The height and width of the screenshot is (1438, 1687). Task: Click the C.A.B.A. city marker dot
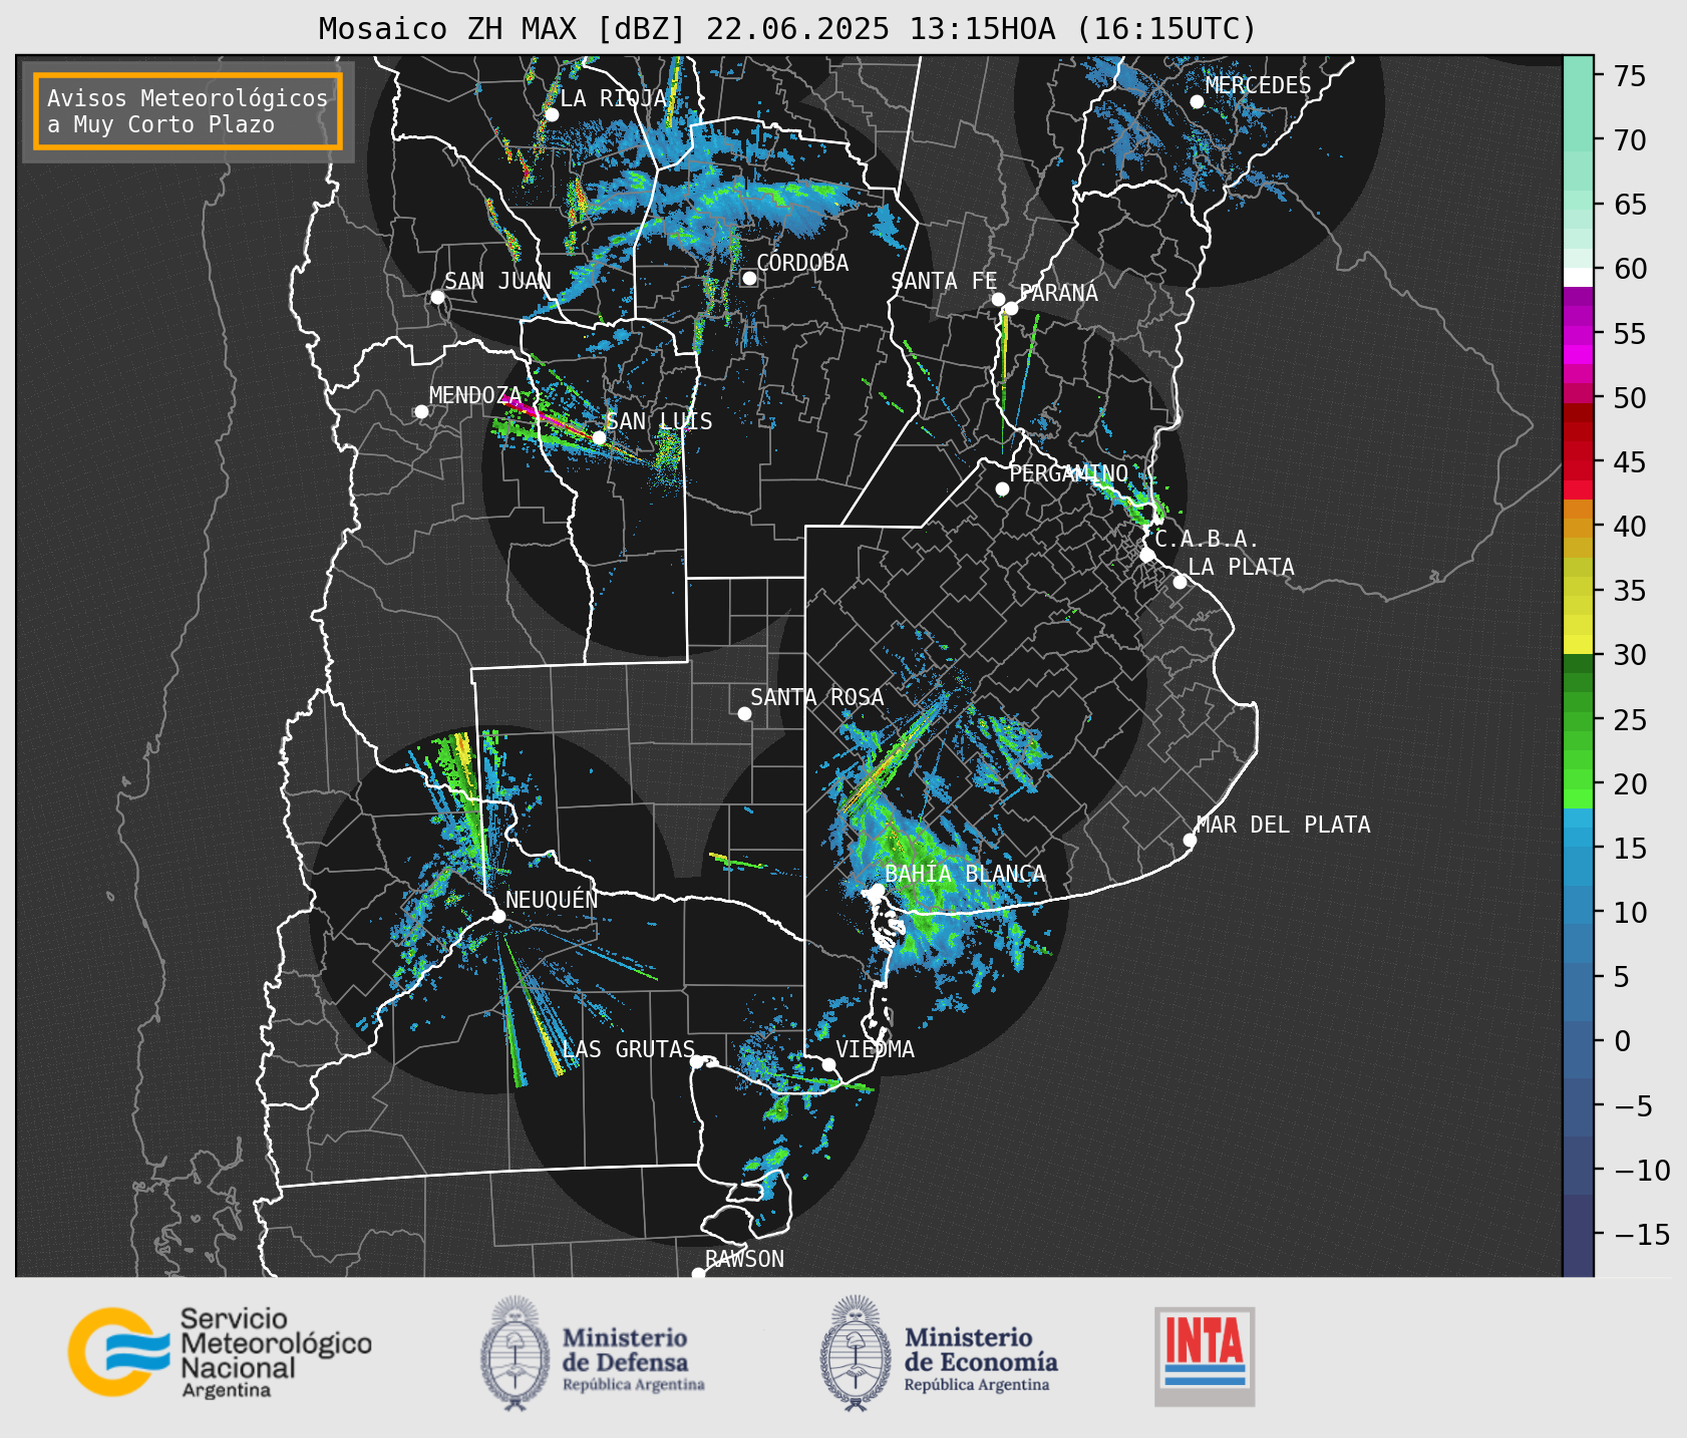pos(1147,554)
